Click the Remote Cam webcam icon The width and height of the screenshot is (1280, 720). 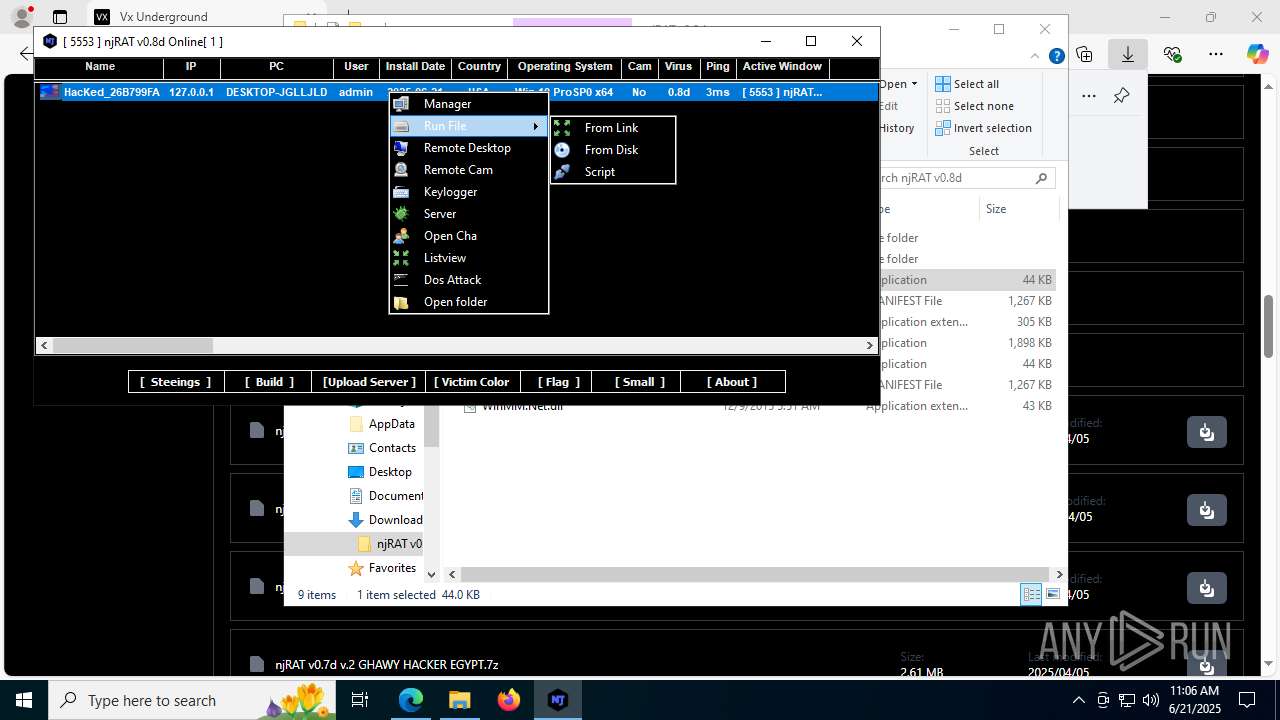tap(401, 170)
